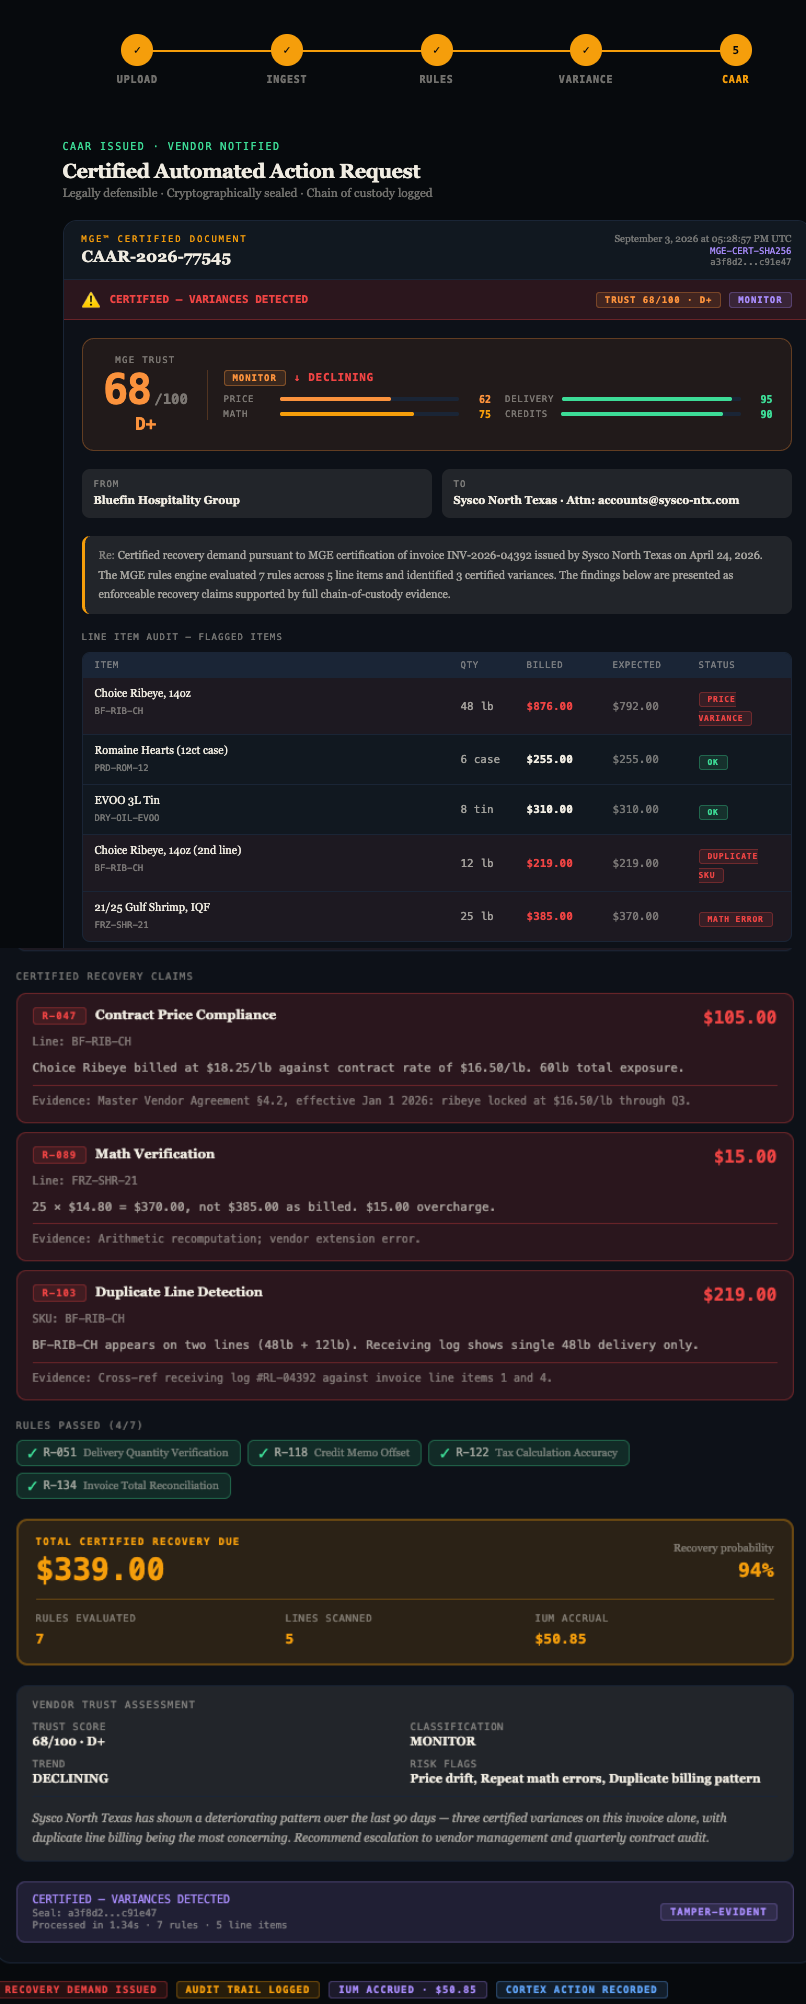Select the Rules step circle

tap(436, 49)
